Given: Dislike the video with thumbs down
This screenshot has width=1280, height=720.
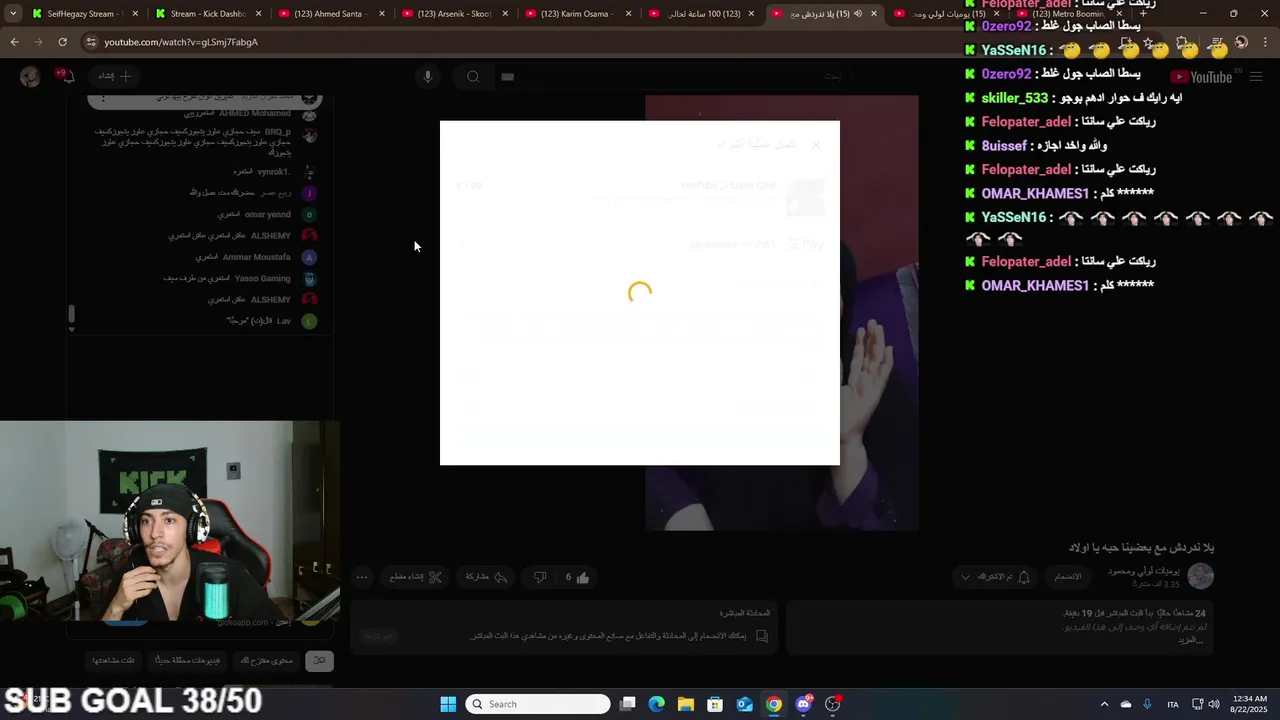Looking at the screenshot, I should click(540, 577).
